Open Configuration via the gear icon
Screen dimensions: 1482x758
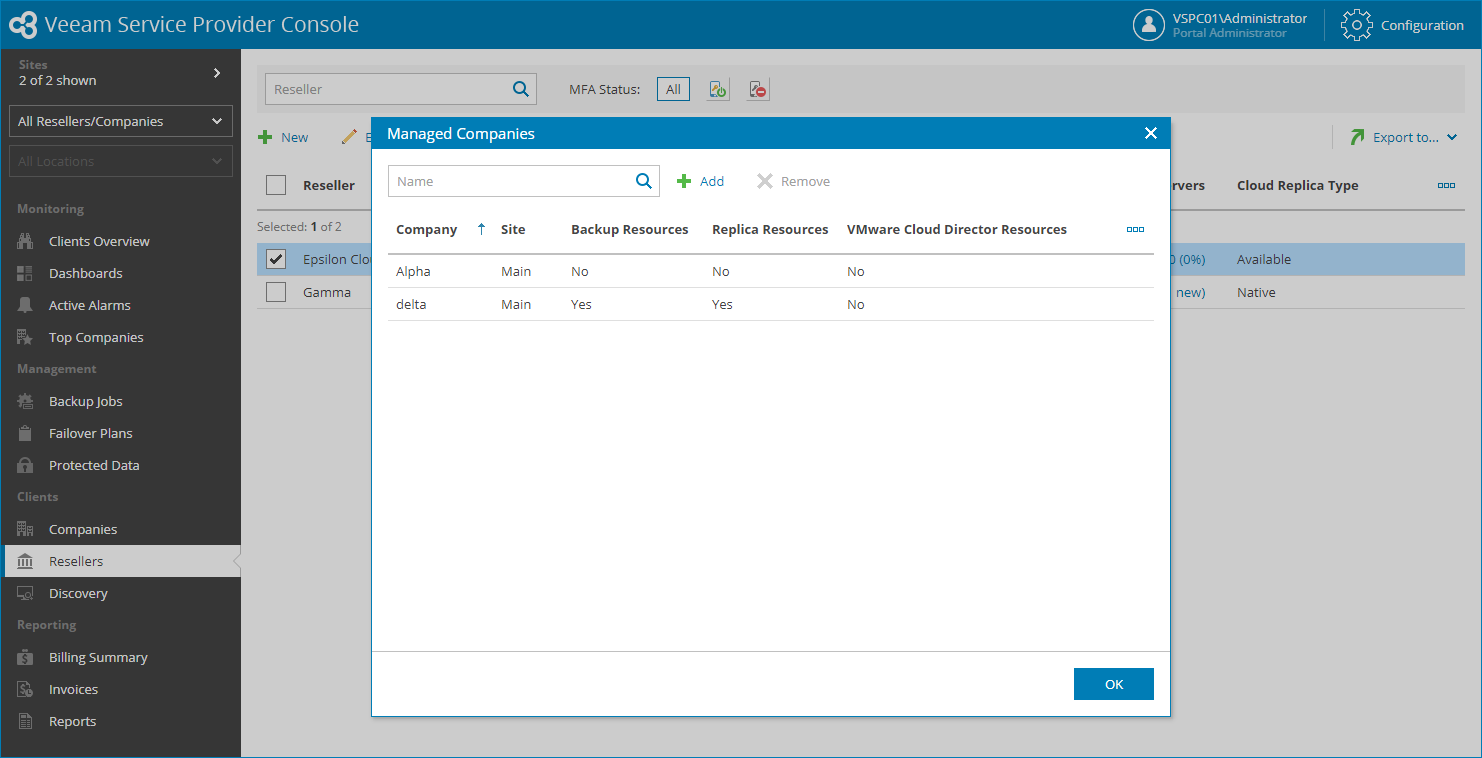tap(1356, 25)
